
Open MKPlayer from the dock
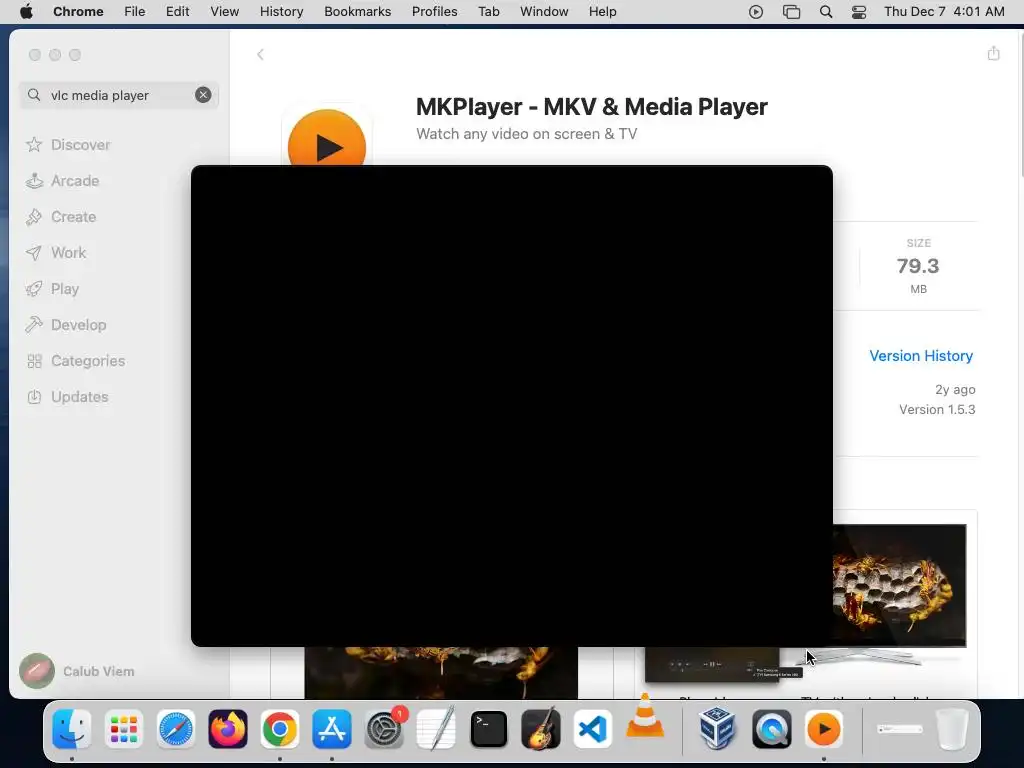coord(824,729)
